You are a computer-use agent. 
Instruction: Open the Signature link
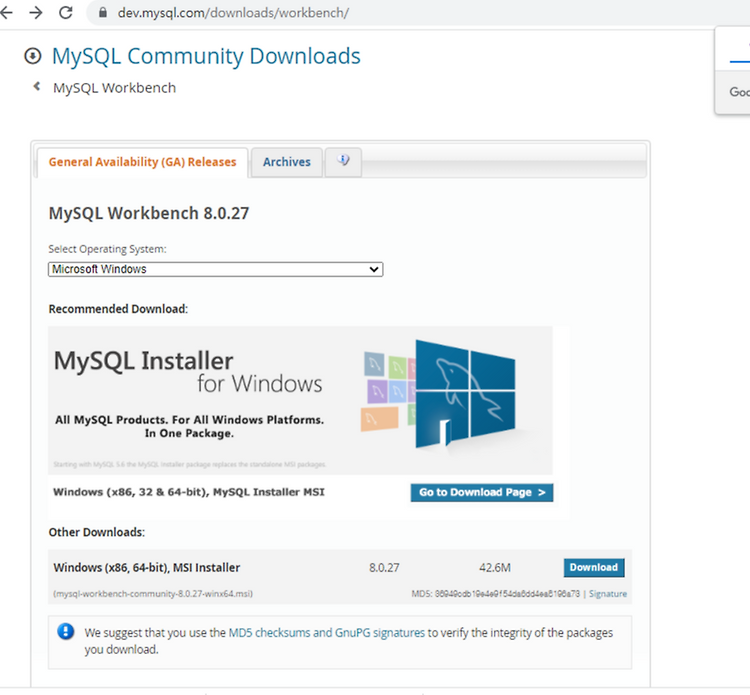tap(607, 594)
